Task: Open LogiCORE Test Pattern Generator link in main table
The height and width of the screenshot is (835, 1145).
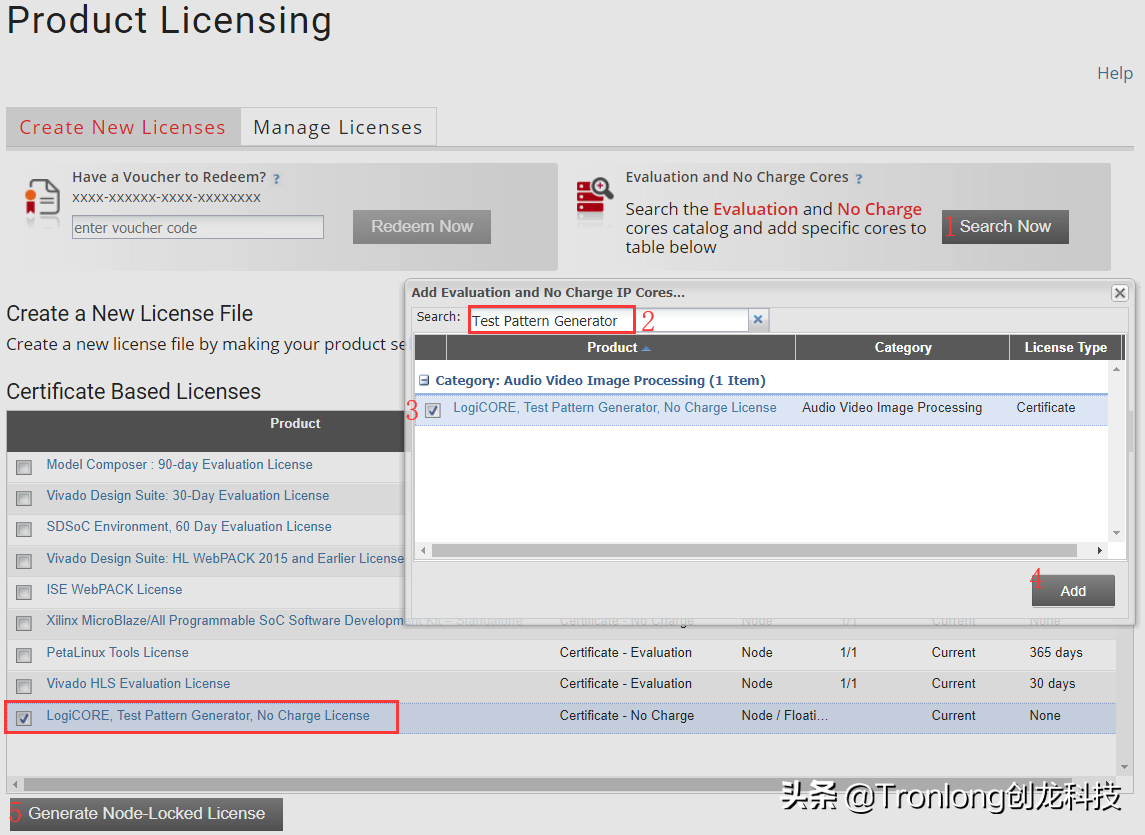Action: pyautogui.click(x=208, y=716)
